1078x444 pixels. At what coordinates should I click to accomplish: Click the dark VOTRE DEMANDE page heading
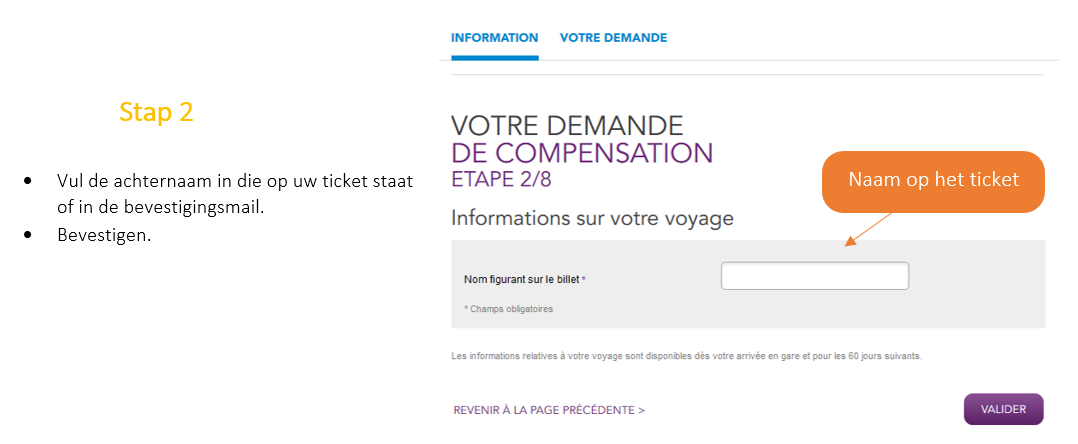click(x=567, y=126)
